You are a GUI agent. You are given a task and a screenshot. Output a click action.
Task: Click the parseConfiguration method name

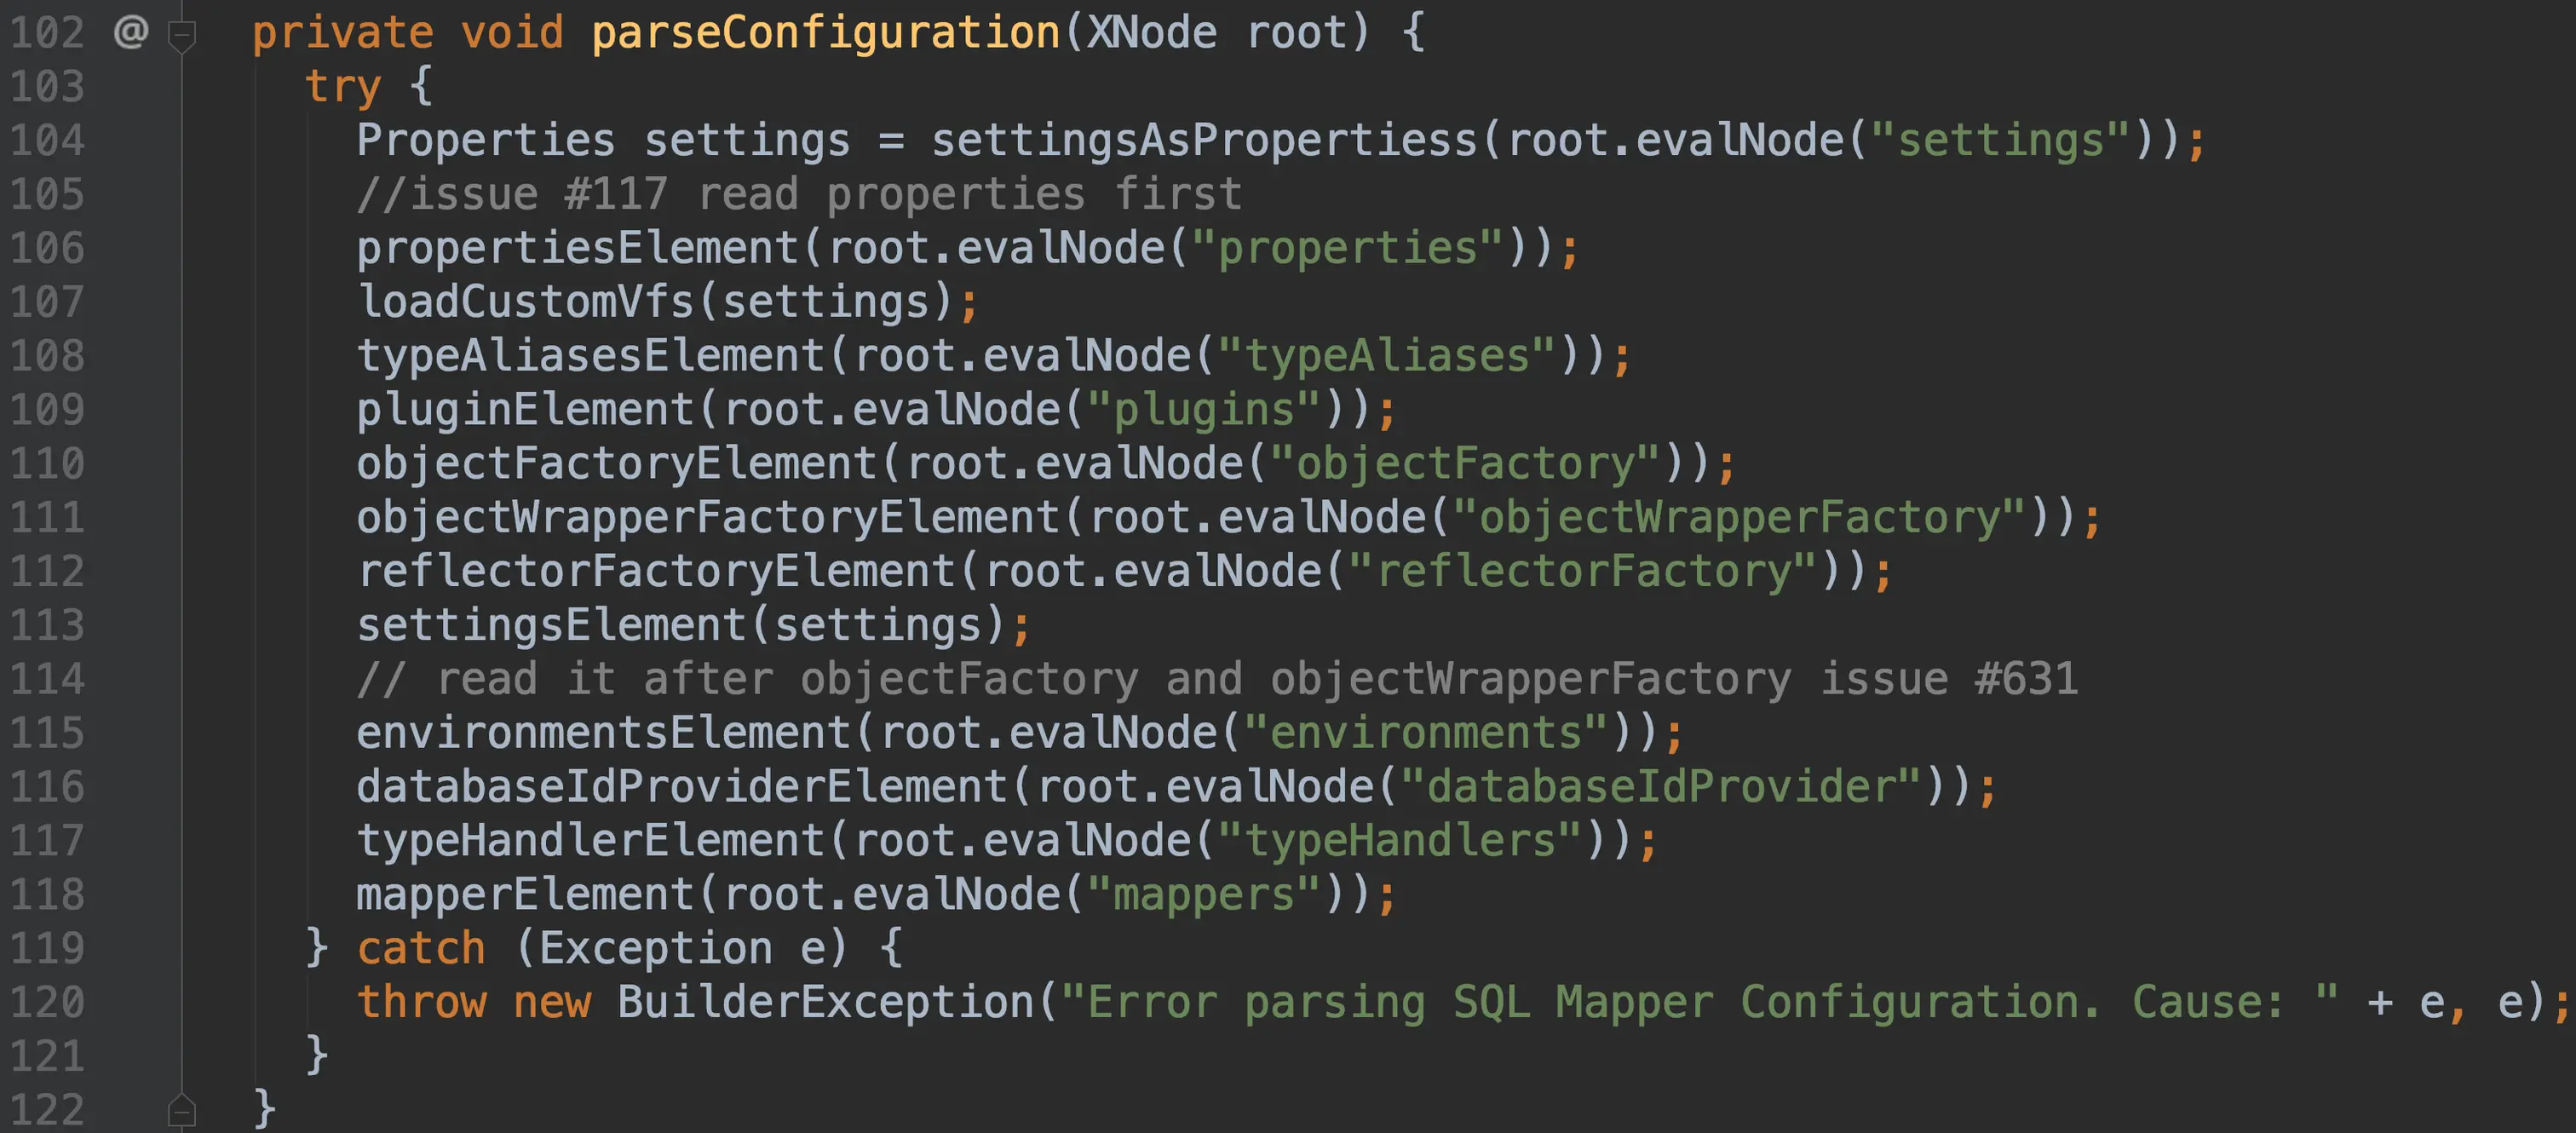(825, 33)
